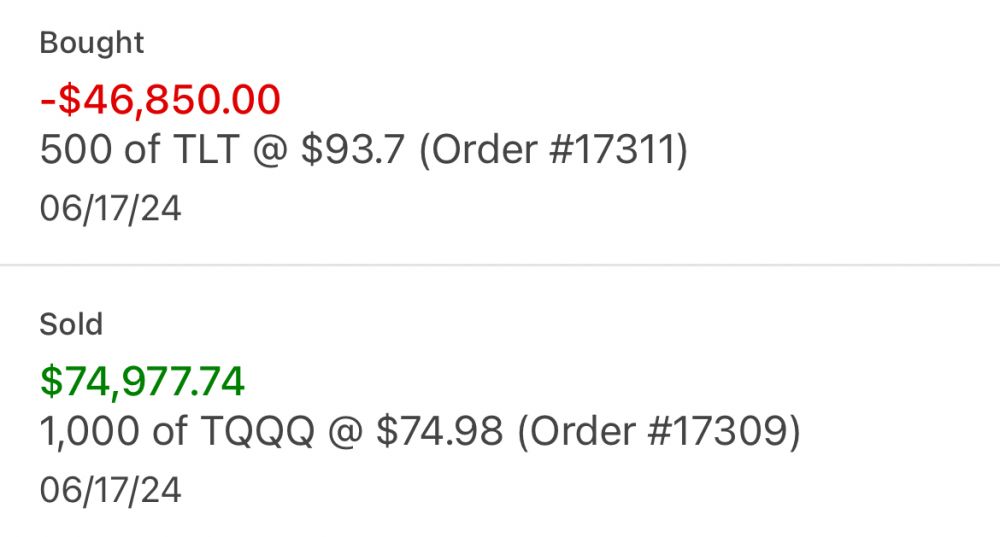Click the minus sign before $46,850.00

(x=48, y=101)
